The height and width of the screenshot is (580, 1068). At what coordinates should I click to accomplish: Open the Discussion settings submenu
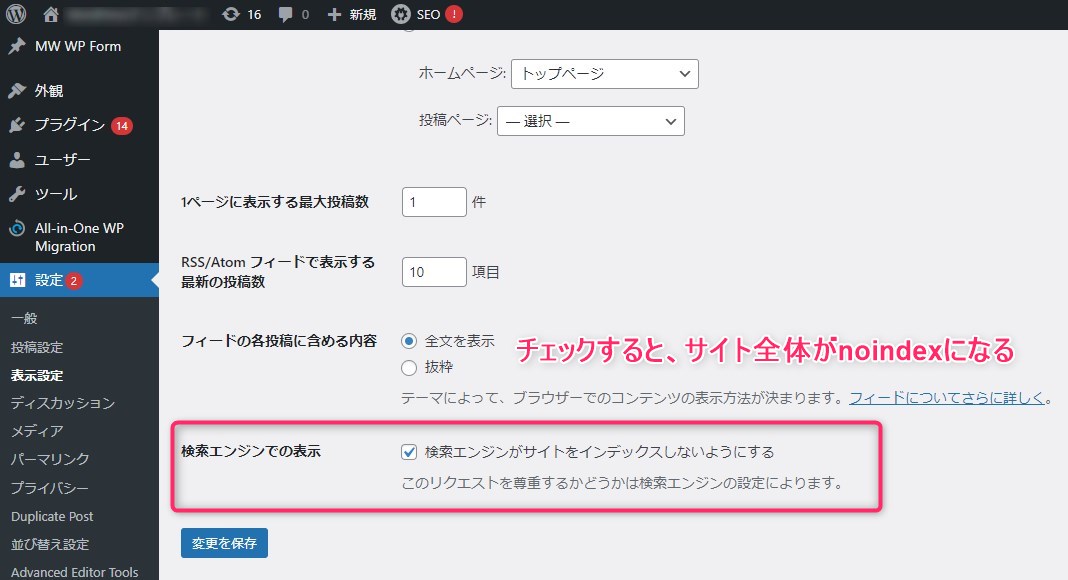[x=63, y=403]
